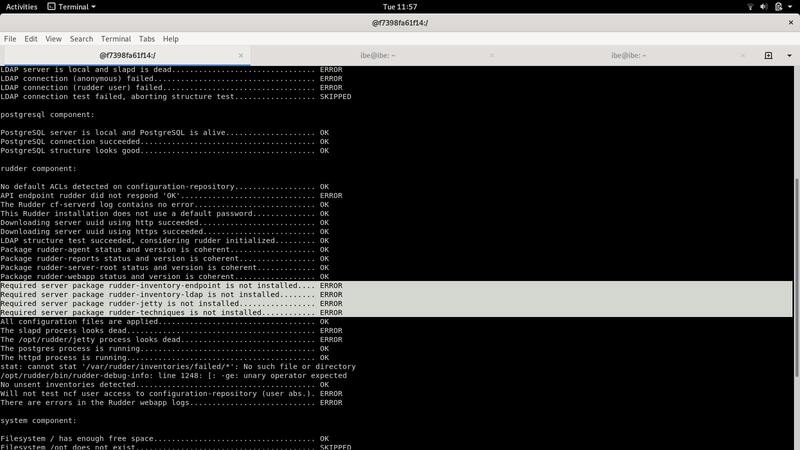
Task: Click the text 'postgresql component:'
Action: point(47,114)
